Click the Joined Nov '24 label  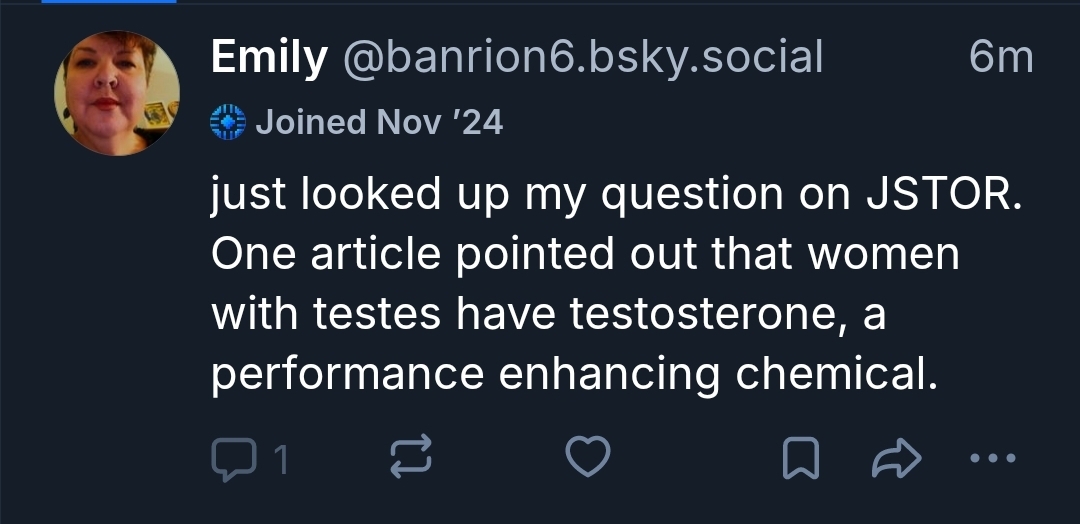tap(379, 122)
